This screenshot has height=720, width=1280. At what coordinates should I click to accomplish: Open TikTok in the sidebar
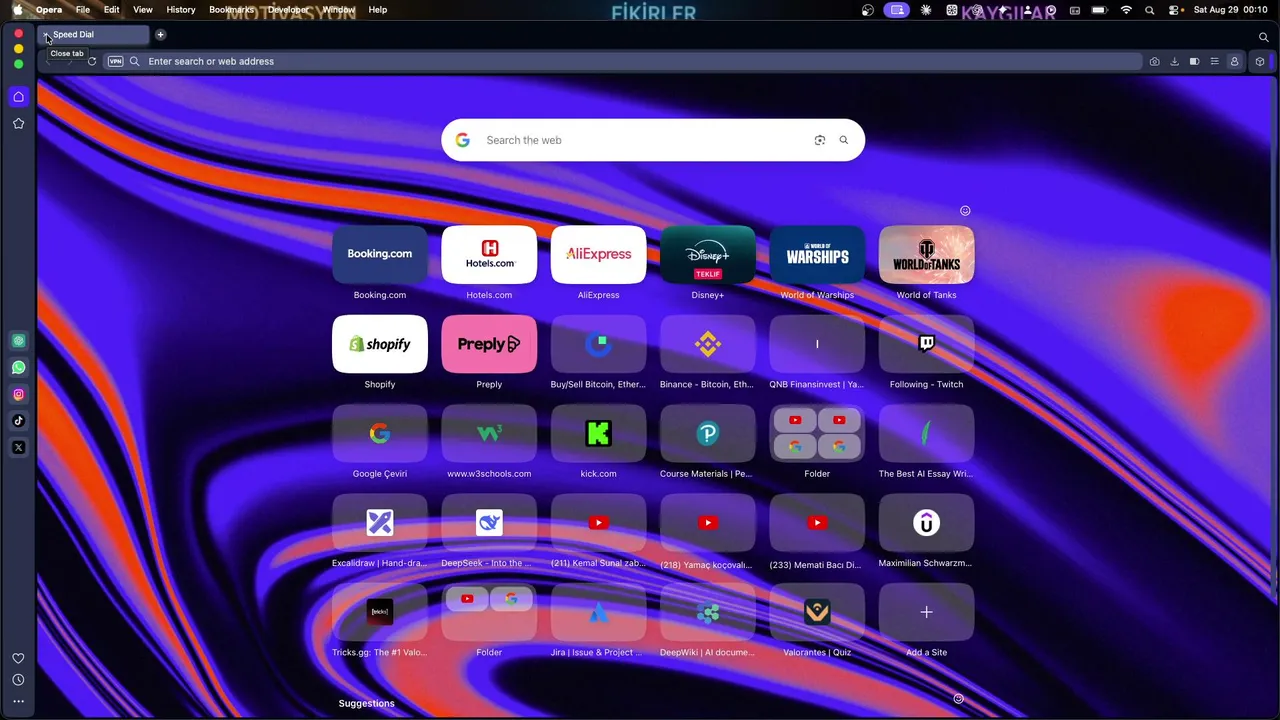(x=18, y=421)
